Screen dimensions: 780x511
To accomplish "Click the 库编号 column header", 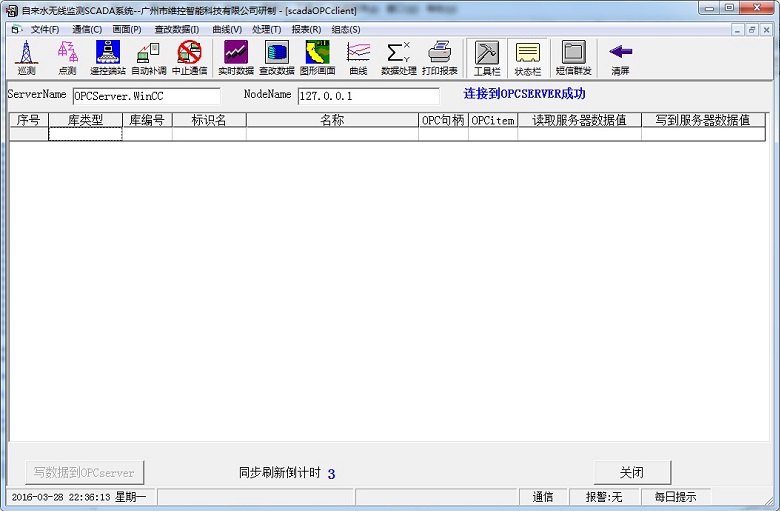I will coord(147,120).
